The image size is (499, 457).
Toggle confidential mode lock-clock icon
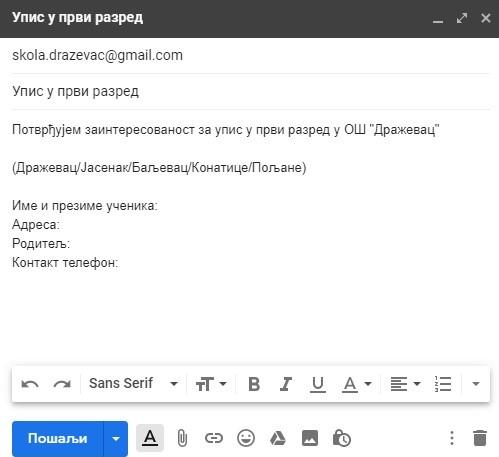342,438
